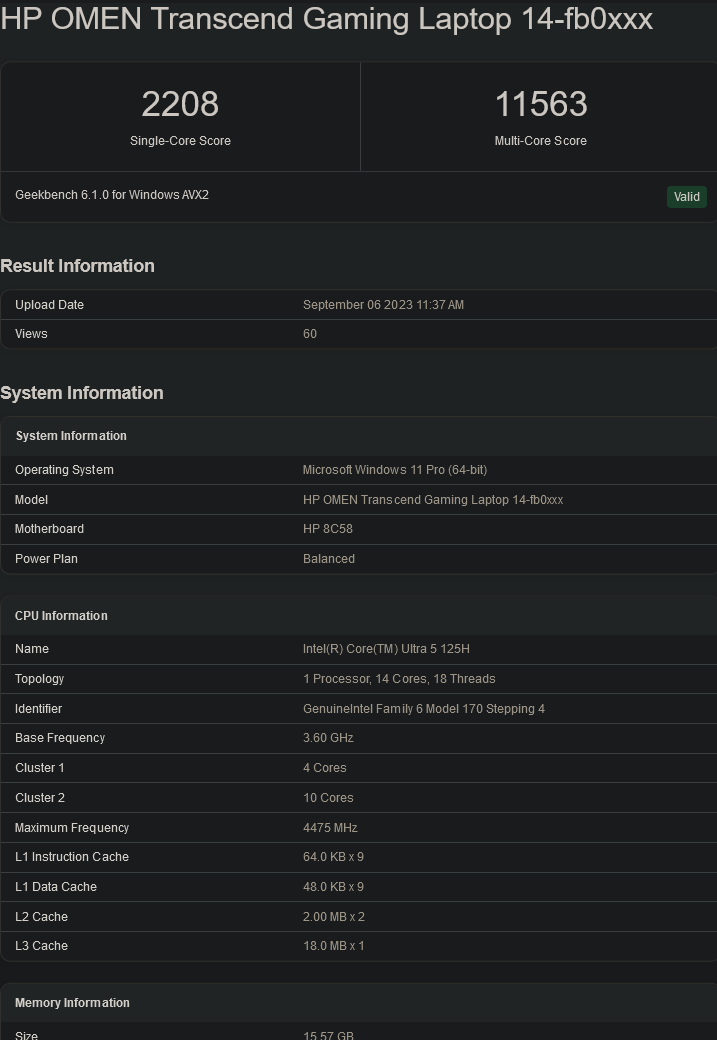717x1040 pixels.
Task: Click the page title HP OMEN Transcend Gaming Laptop
Action: [x=326, y=19]
